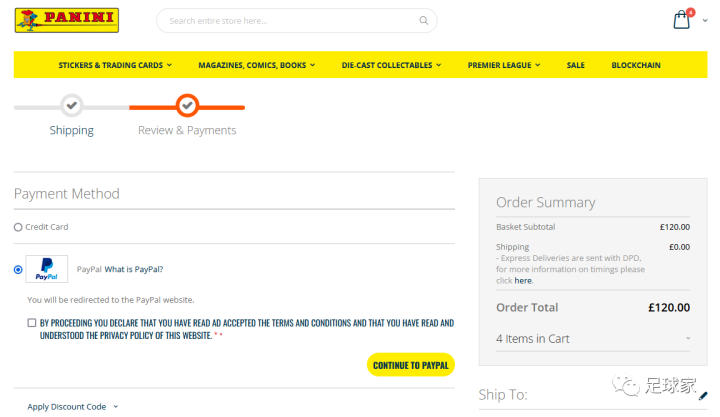The image size is (720, 417).
Task: Select the PayPal payment radio button
Action: point(18,269)
